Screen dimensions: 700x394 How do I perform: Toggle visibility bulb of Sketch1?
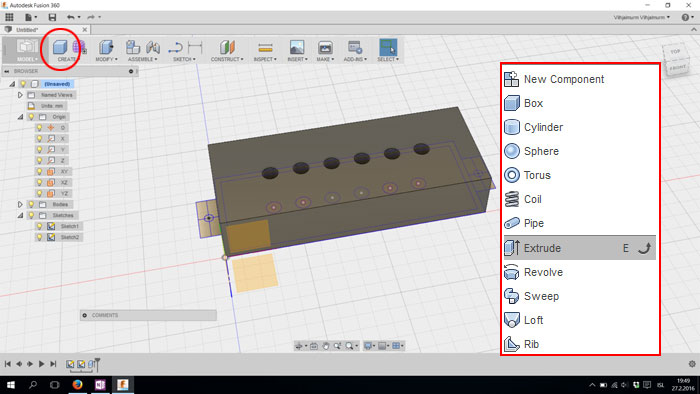coord(39,226)
